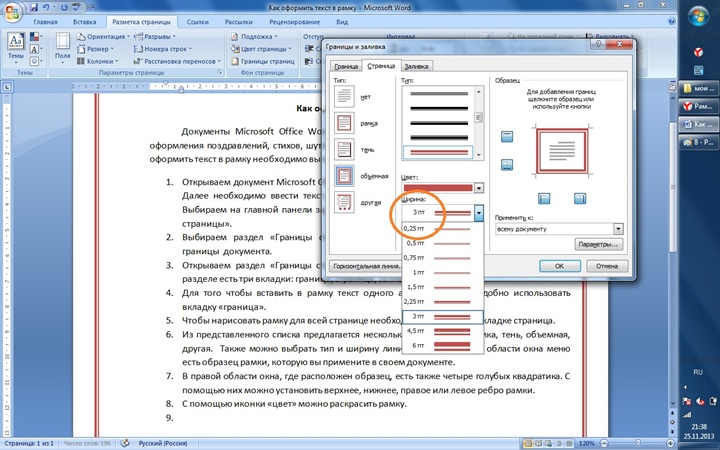This screenshot has height=450, width=720.
Task: Choose 2,25 пт line width
Action: (x=443, y=302)
